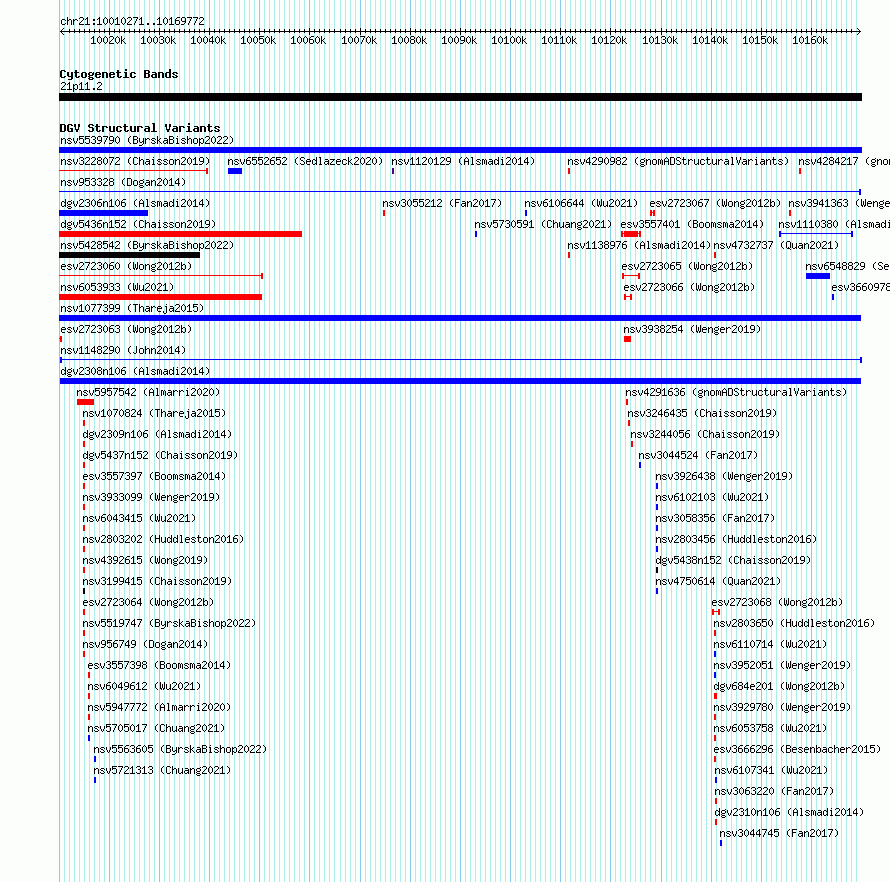This screenshot has height=882, width=890.
Task: Open variant nsv4750614 (Quan2021)
Action: point(718,581)
